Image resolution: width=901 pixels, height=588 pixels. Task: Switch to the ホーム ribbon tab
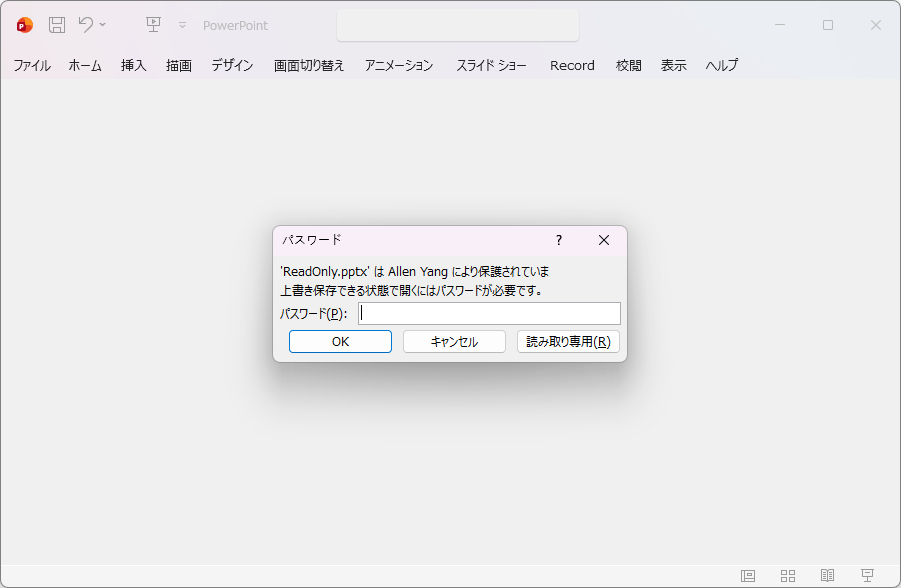pos(85,66)
